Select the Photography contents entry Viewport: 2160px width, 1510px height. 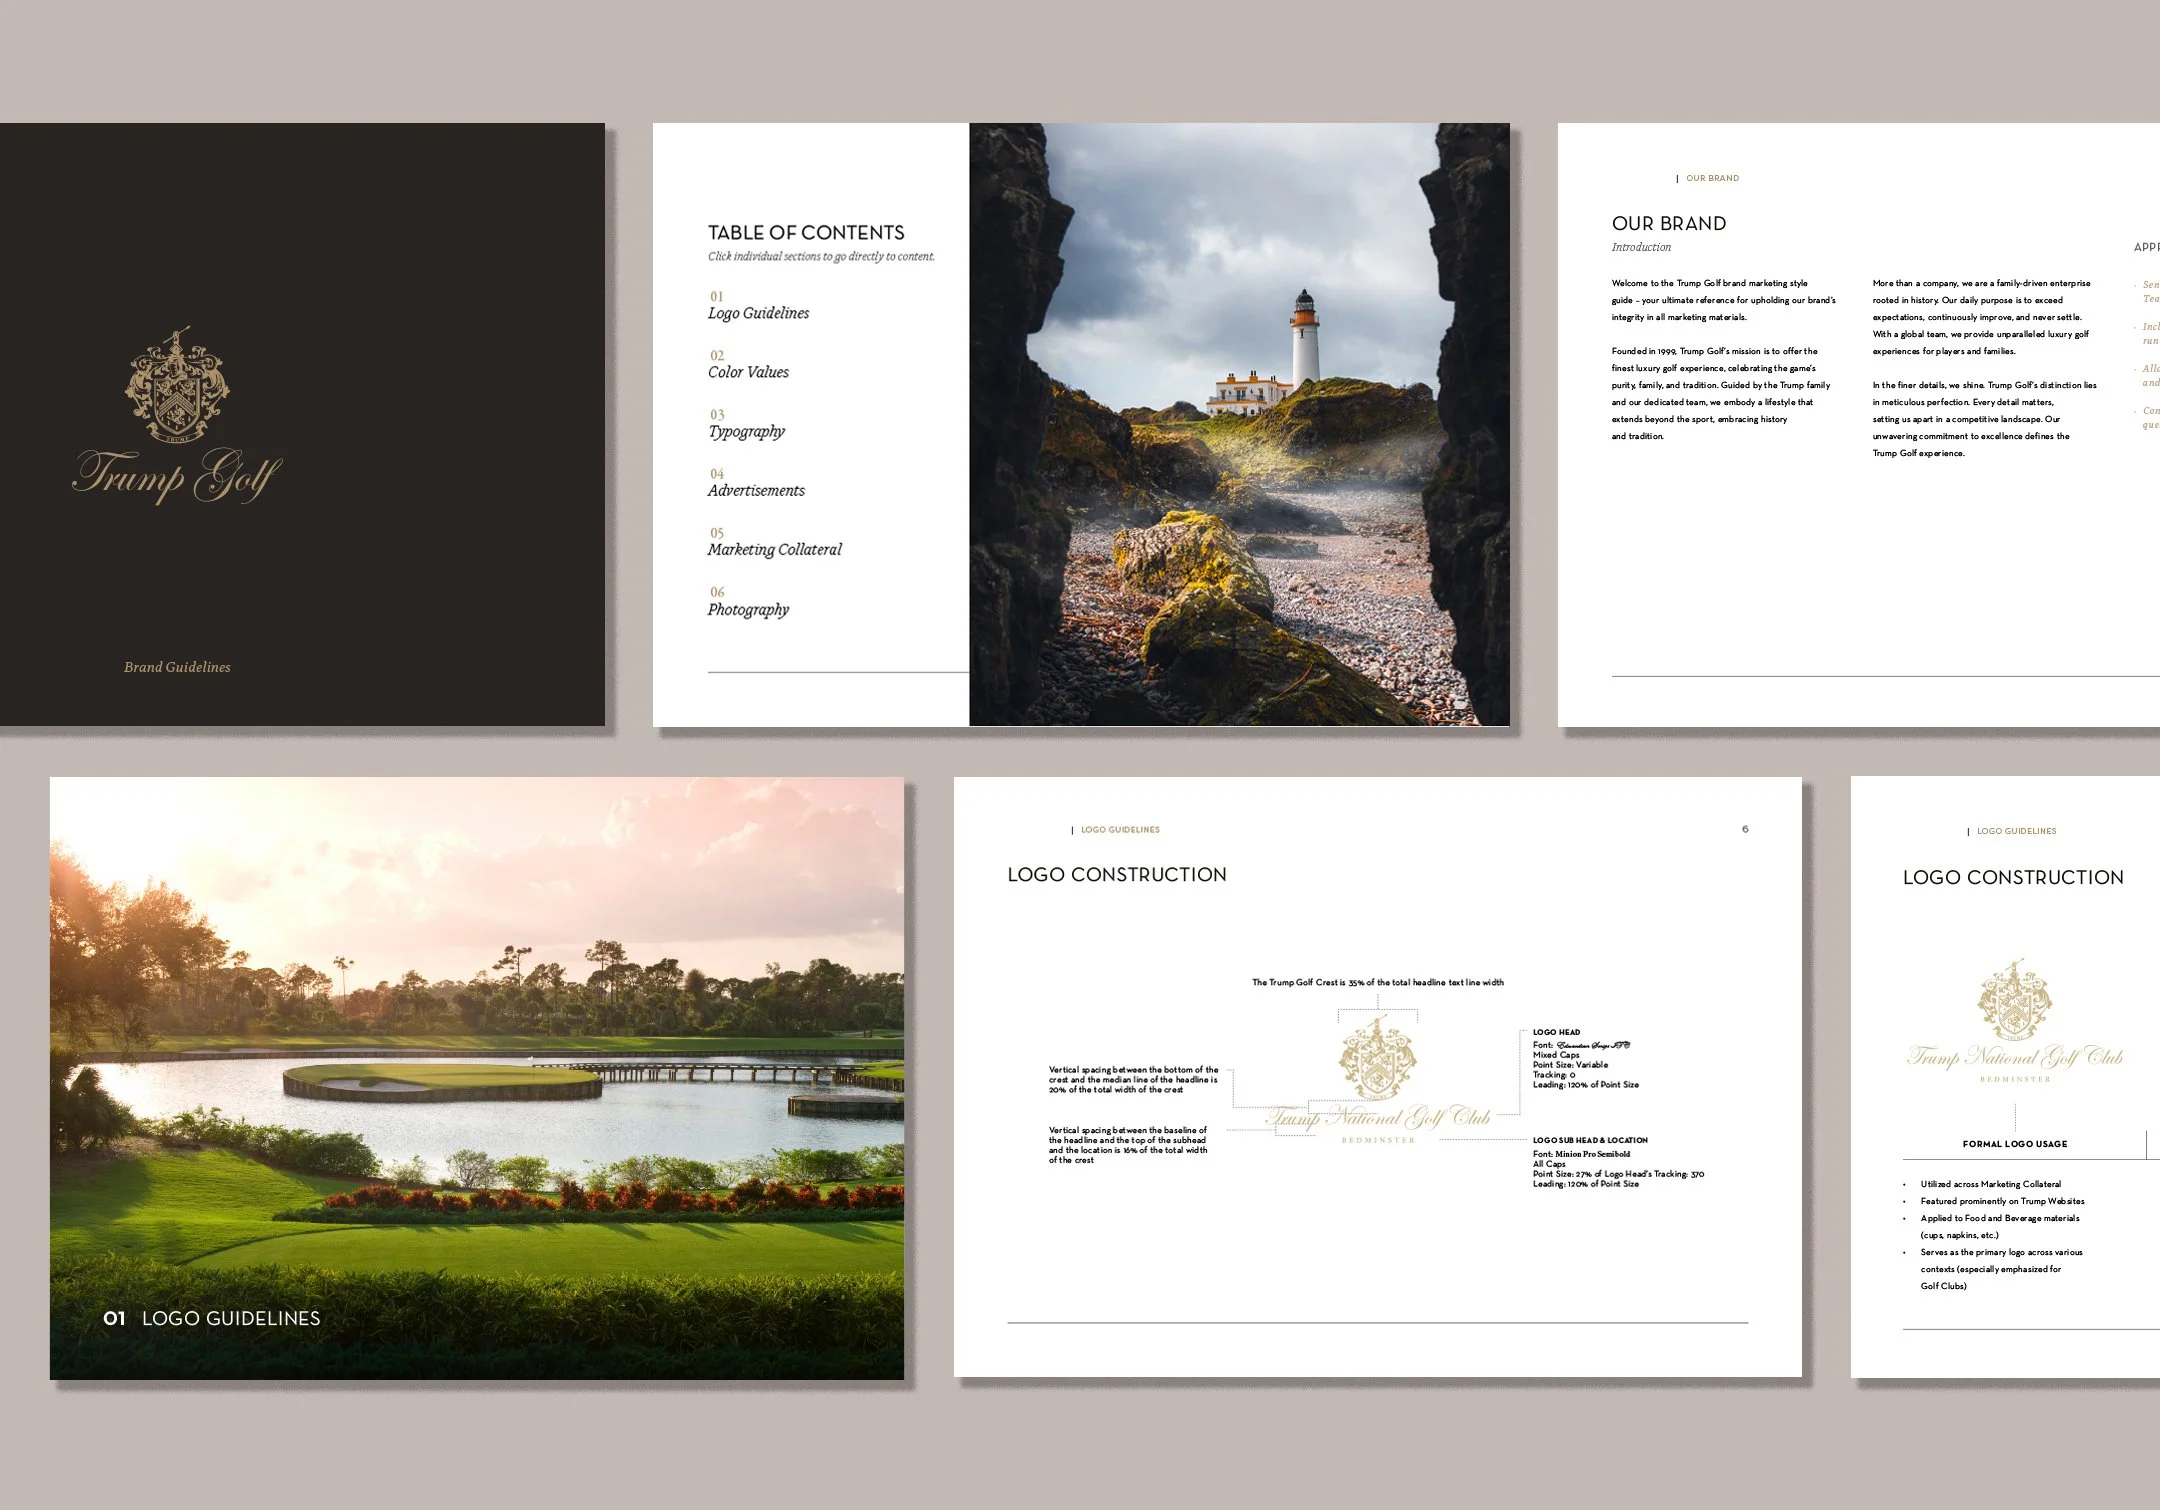tap(748, 609)
